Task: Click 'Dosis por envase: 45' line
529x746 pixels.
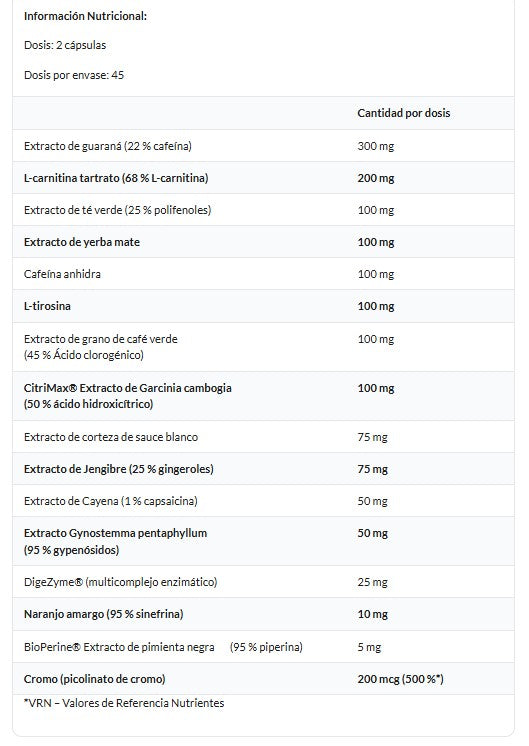Action: point(74,75)
